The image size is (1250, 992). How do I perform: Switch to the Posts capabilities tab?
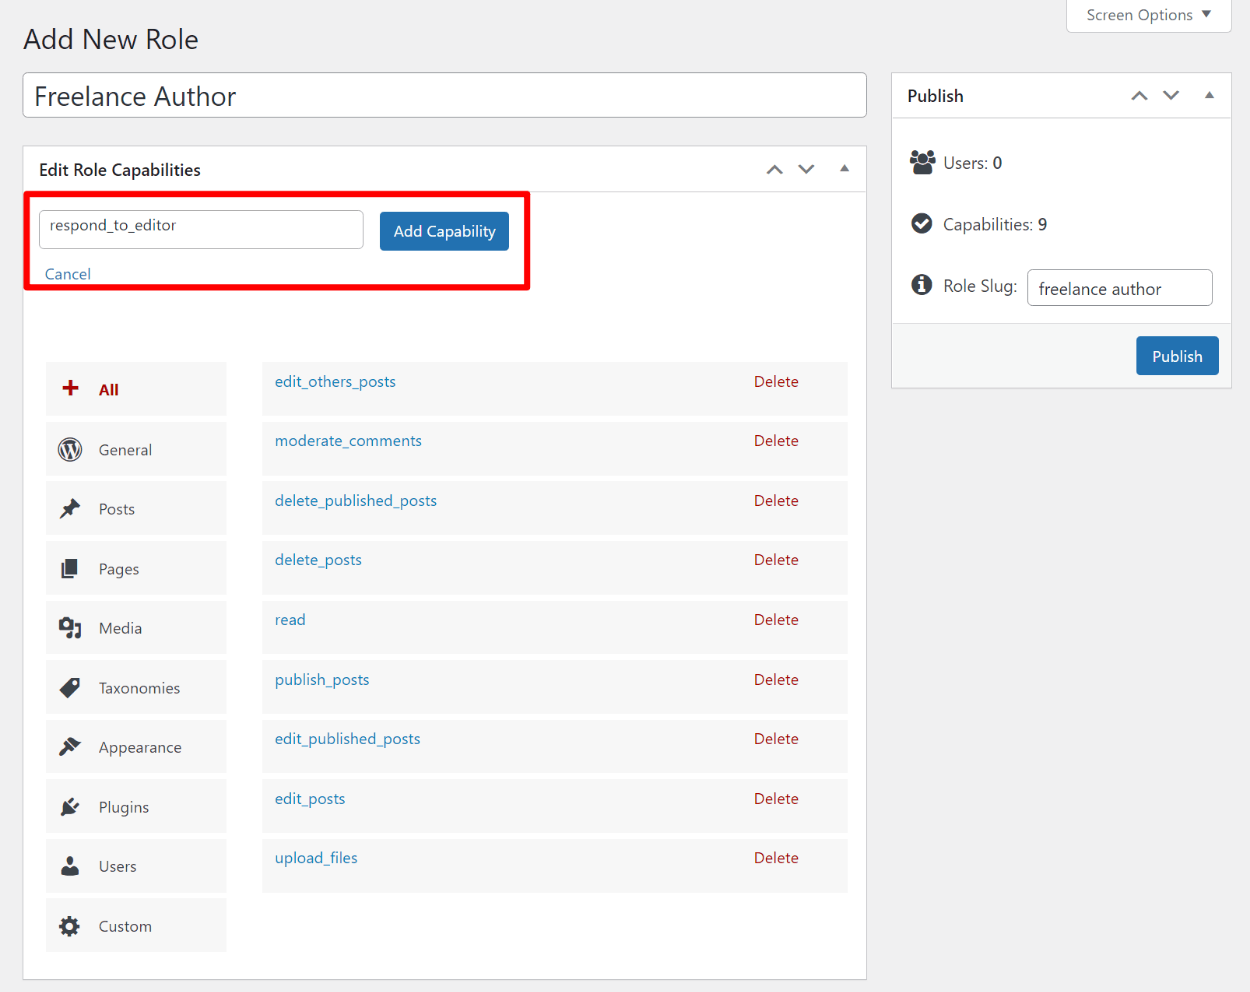(x=136, y=508)
